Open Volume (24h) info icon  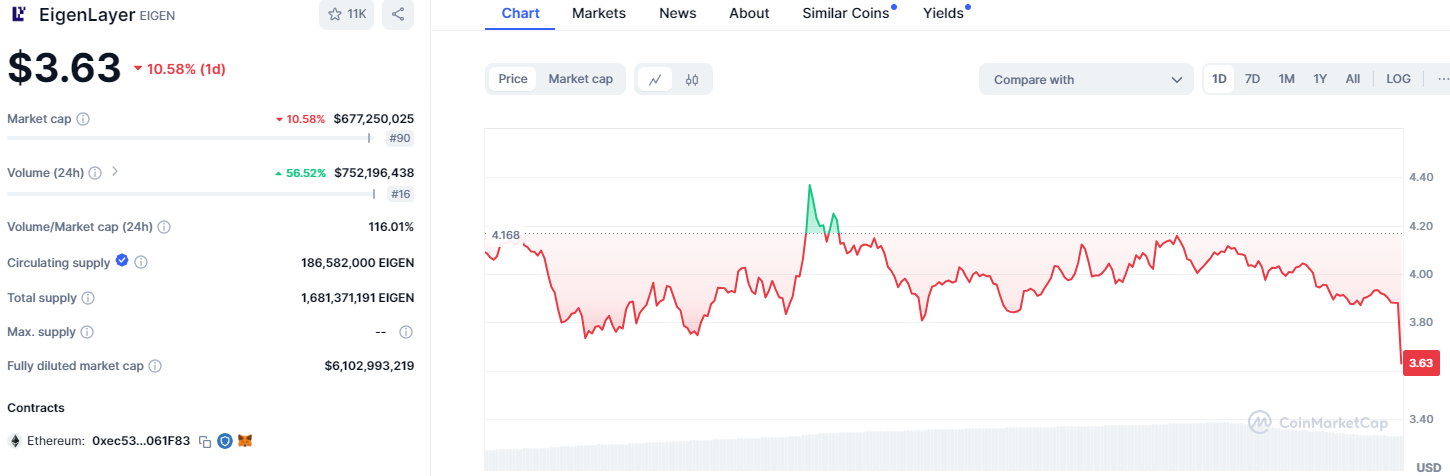pos(94,173)
